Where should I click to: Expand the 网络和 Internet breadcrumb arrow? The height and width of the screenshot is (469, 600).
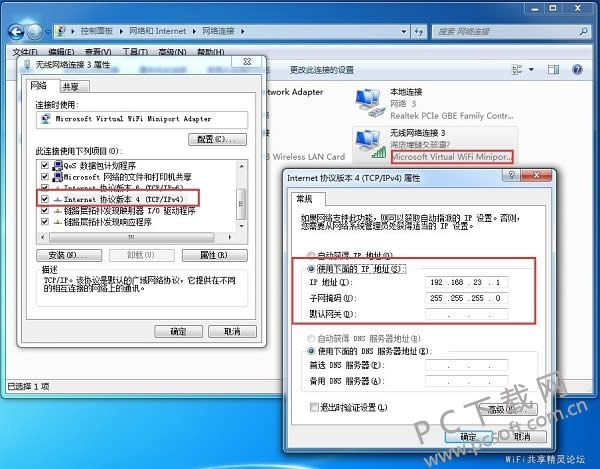pos(194,31)
